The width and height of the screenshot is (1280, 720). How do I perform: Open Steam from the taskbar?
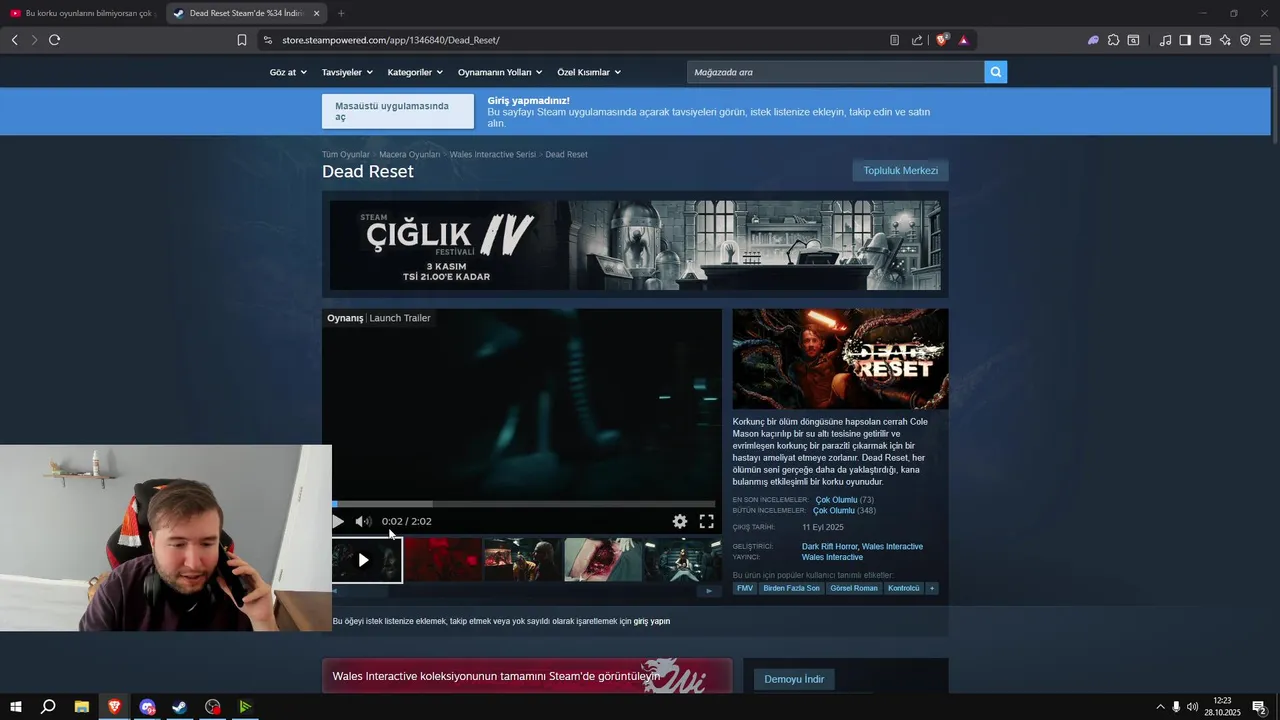pos(180,707)
